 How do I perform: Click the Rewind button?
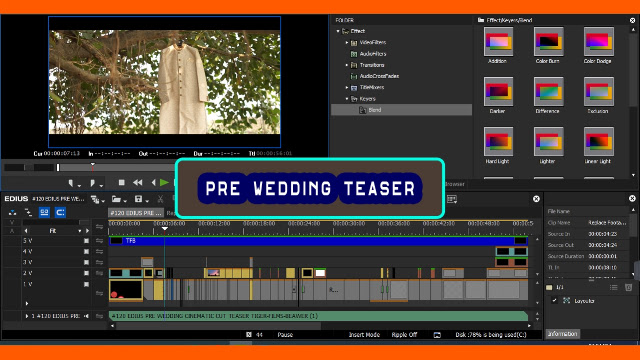(x=138, y=182)
